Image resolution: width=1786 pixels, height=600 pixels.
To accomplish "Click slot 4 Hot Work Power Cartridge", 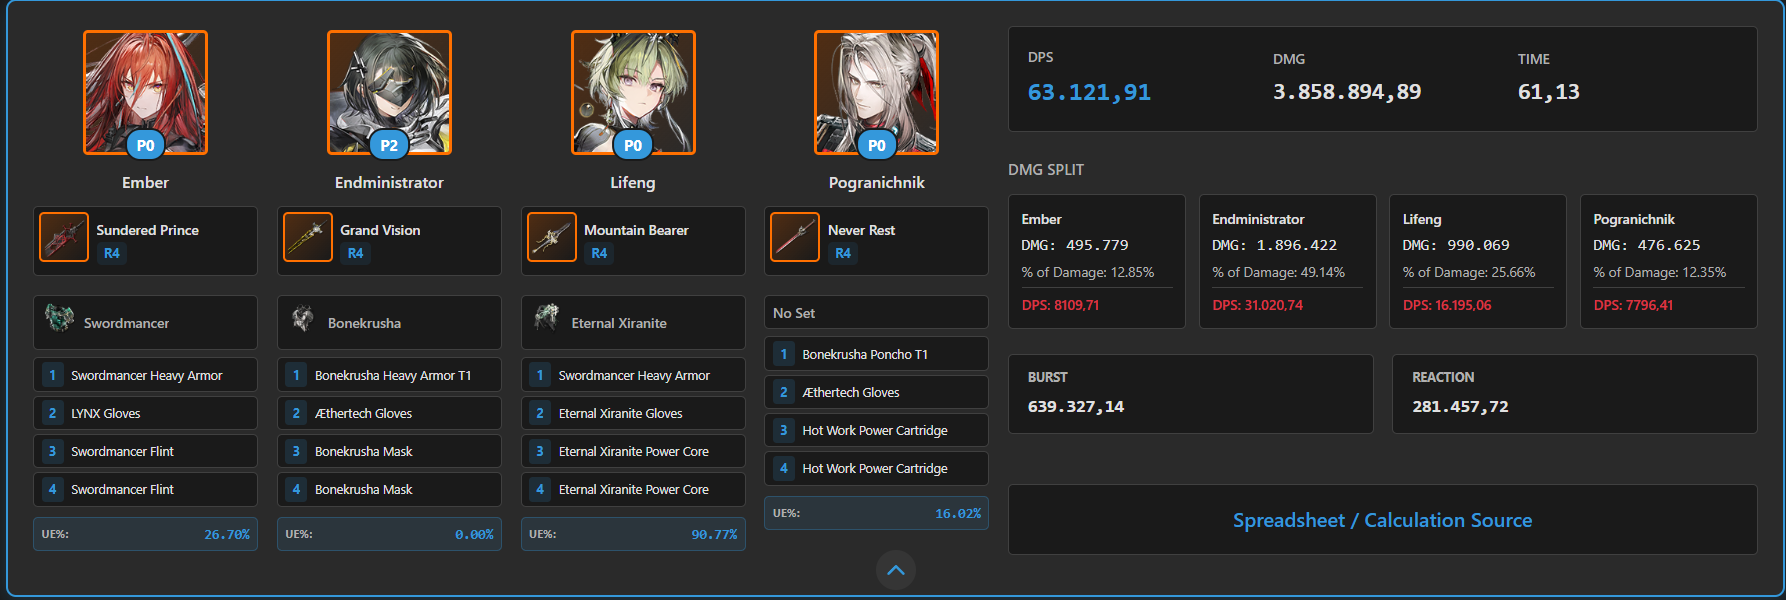I will (876, 468).
